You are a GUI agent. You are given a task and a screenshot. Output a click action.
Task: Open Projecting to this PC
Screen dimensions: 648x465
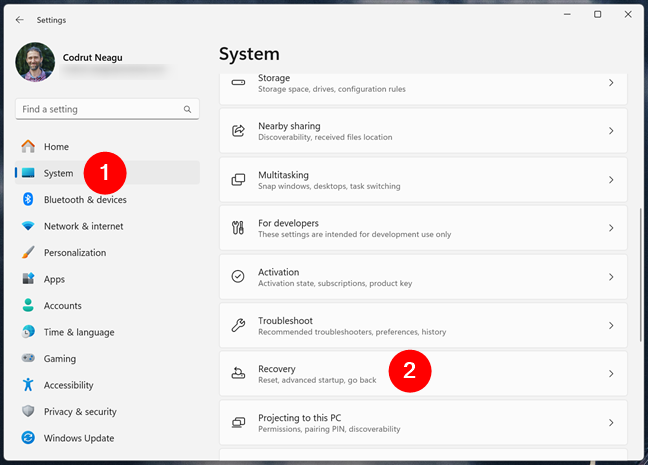point(423,422)
